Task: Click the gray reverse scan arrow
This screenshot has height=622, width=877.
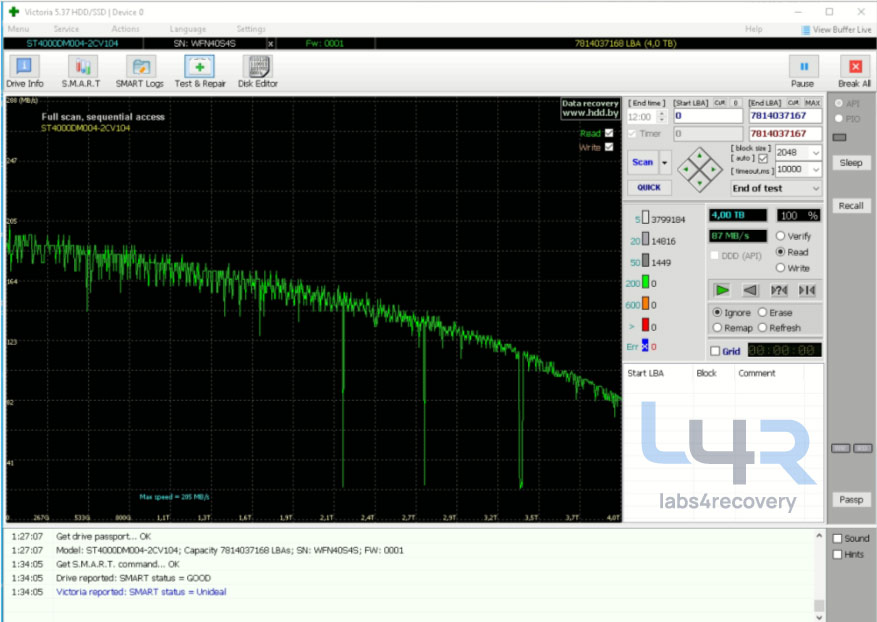Action: point(750,290)
